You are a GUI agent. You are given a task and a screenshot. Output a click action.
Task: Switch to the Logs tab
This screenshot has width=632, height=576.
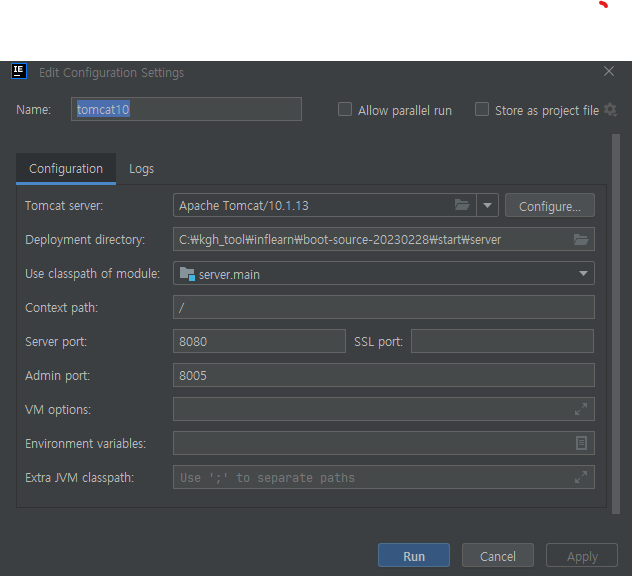click(141, 168)
